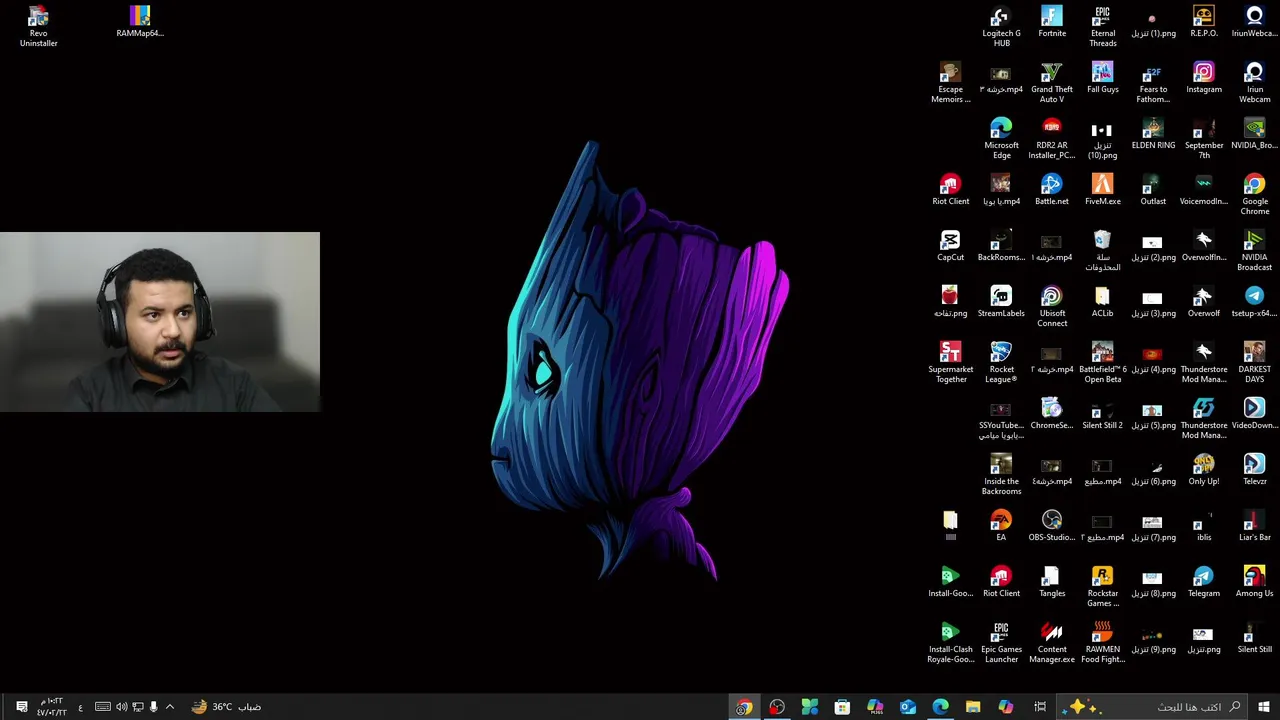
Task: Launch the CapCut desktop shortcut
Action: [950, 246]
